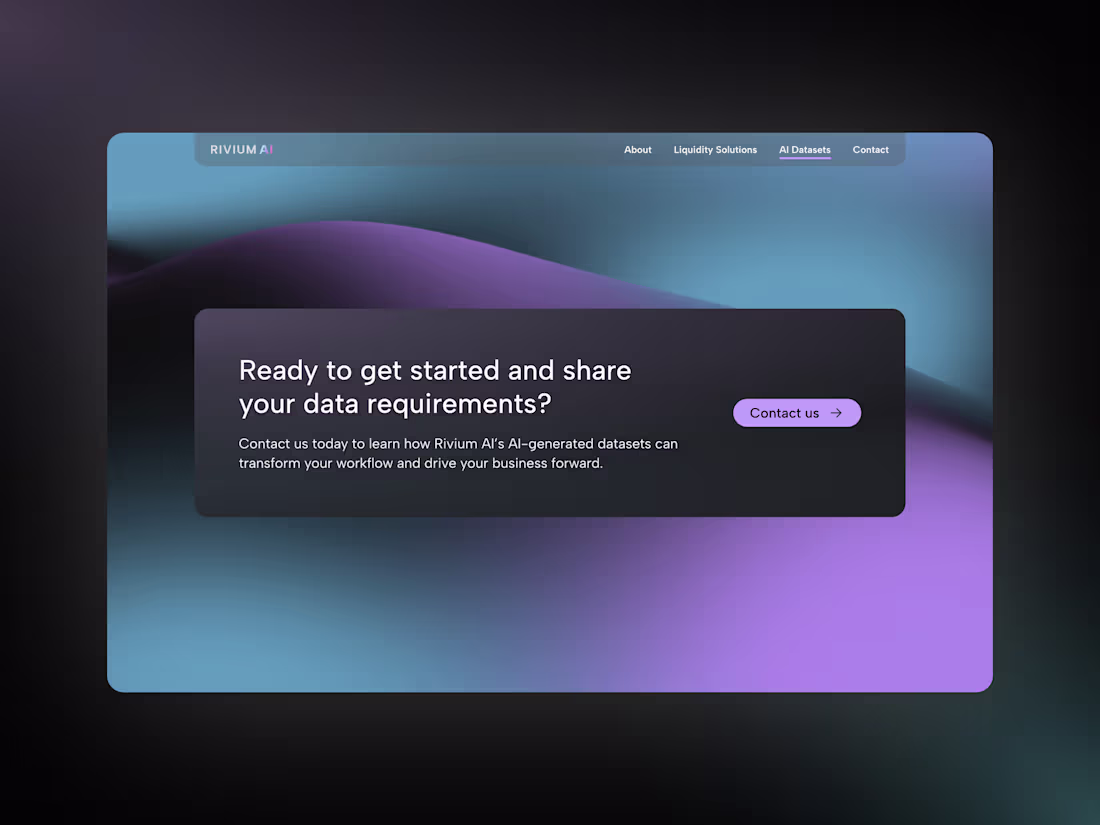
Task: Open the Contact nav entry
Action: [870, 149]
